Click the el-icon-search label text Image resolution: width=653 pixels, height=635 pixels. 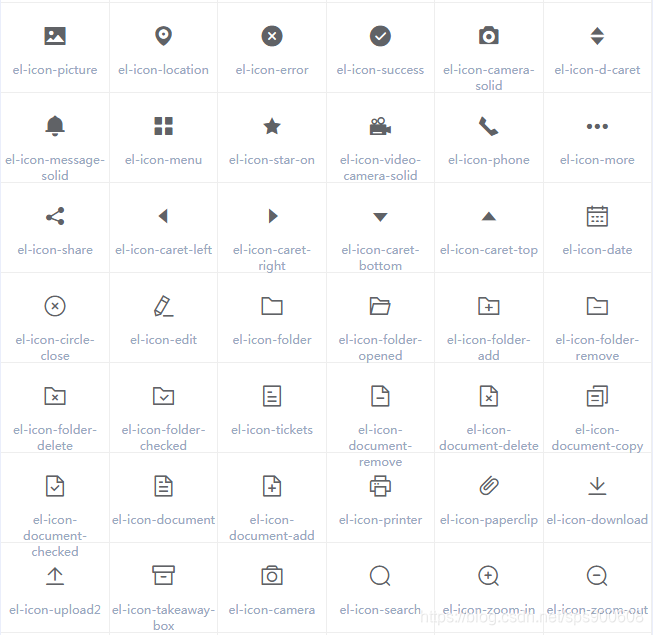380,610
